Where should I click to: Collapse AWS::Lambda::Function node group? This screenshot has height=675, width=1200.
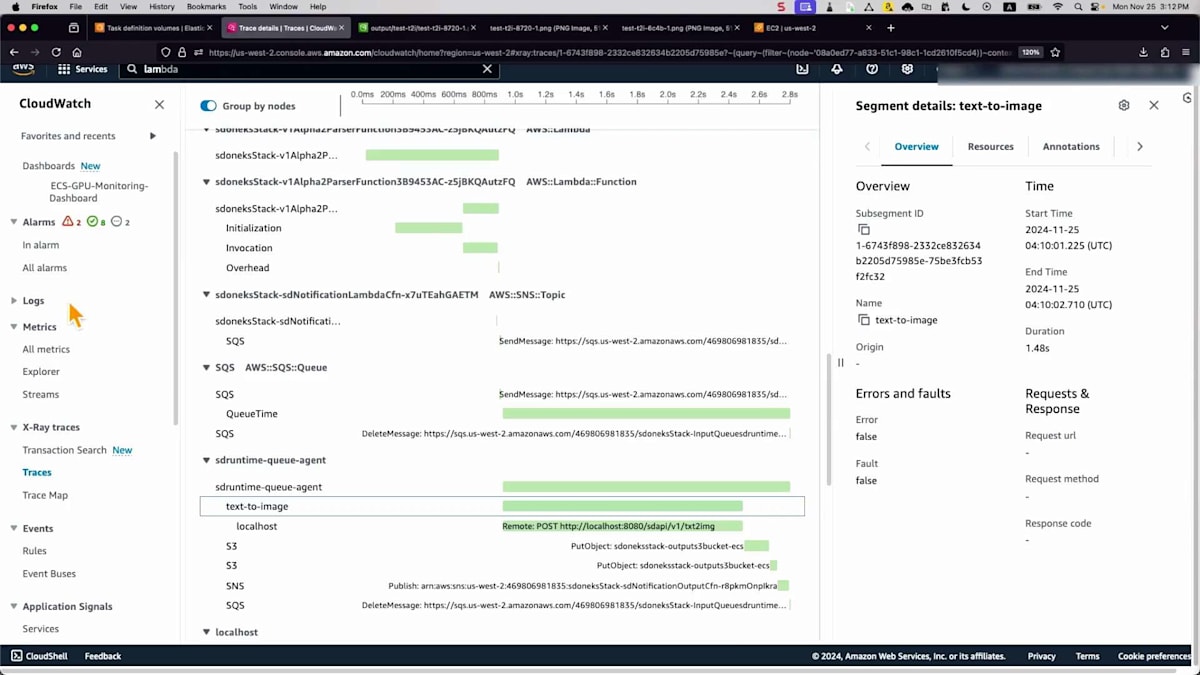click(207, 182)
